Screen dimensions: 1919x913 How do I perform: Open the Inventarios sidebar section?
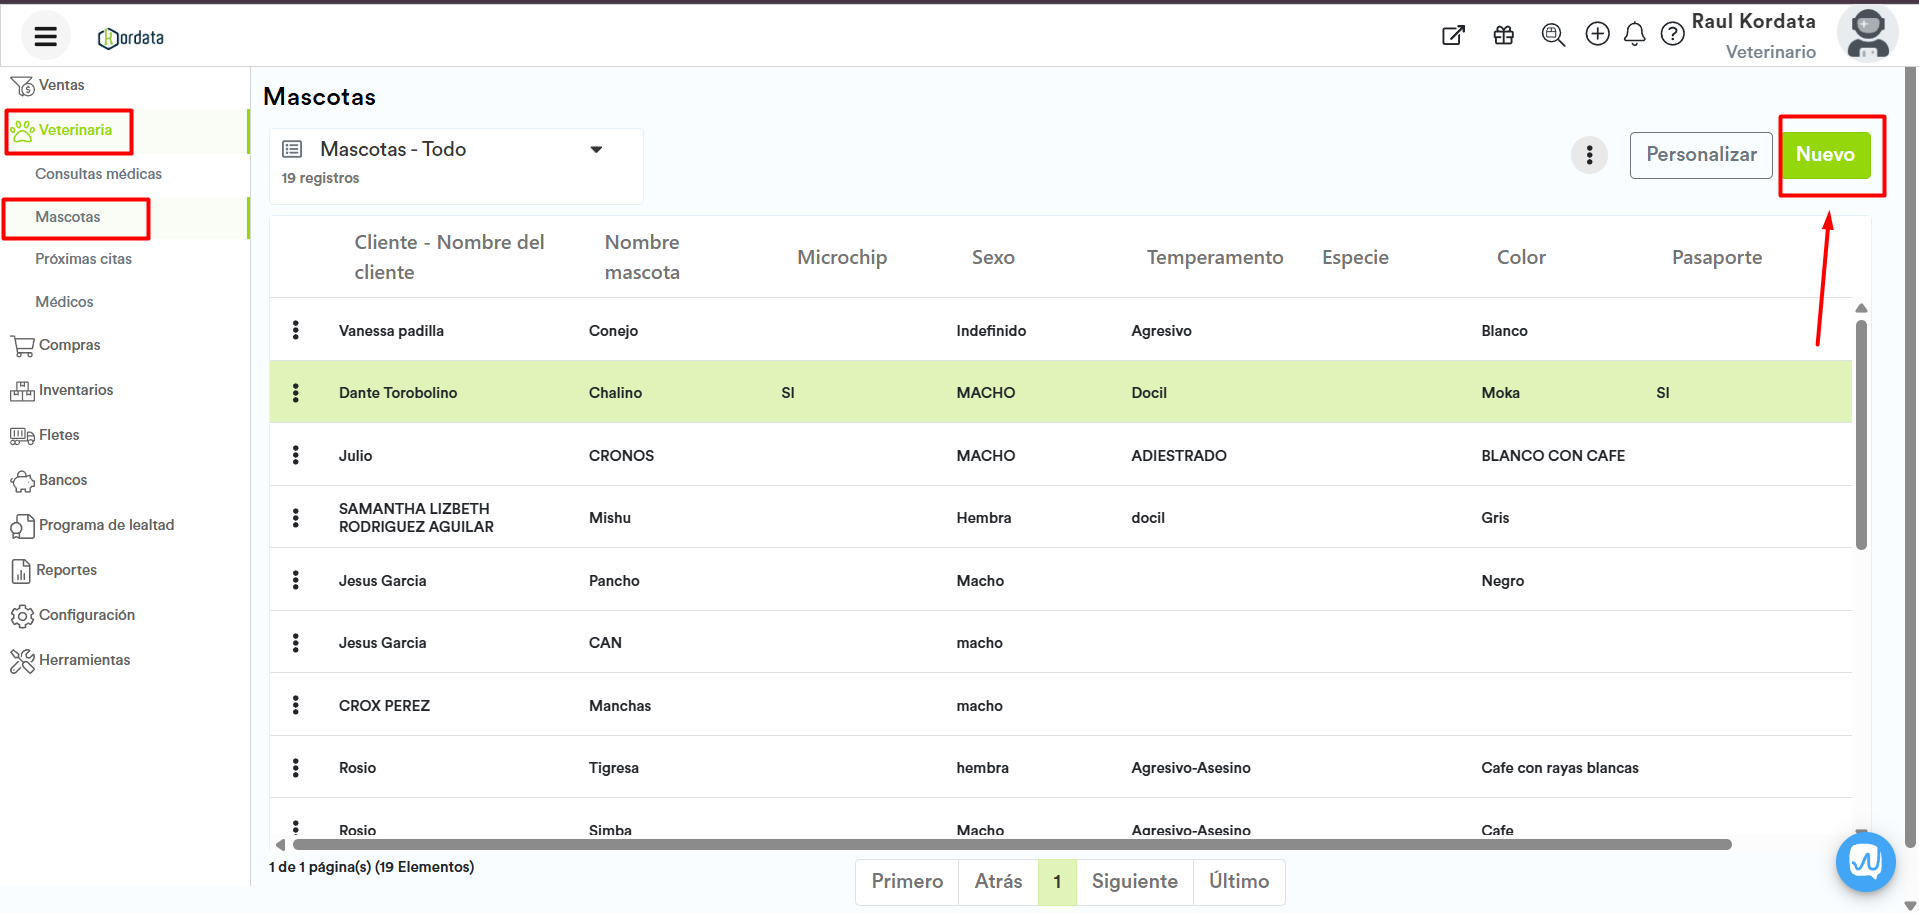[75, 390]
